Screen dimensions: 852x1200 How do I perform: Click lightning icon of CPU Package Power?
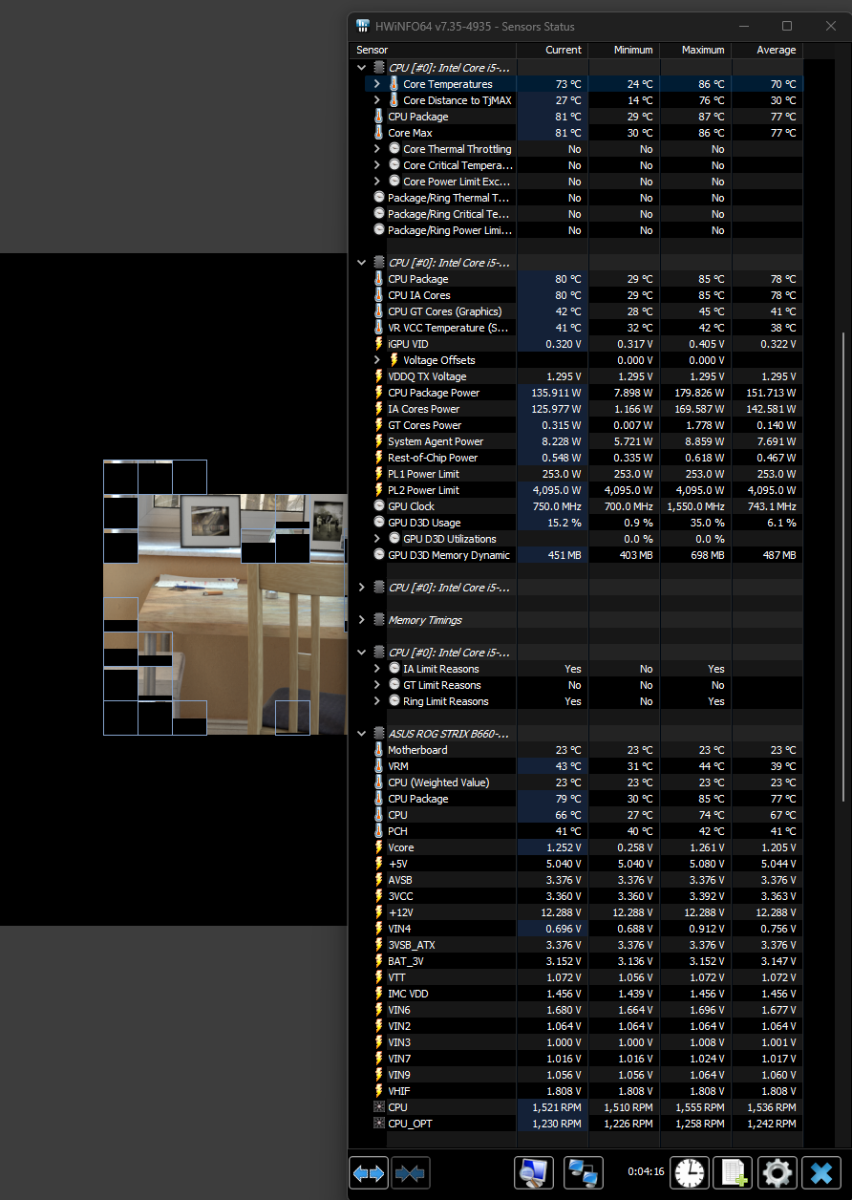tap(379, 393)
